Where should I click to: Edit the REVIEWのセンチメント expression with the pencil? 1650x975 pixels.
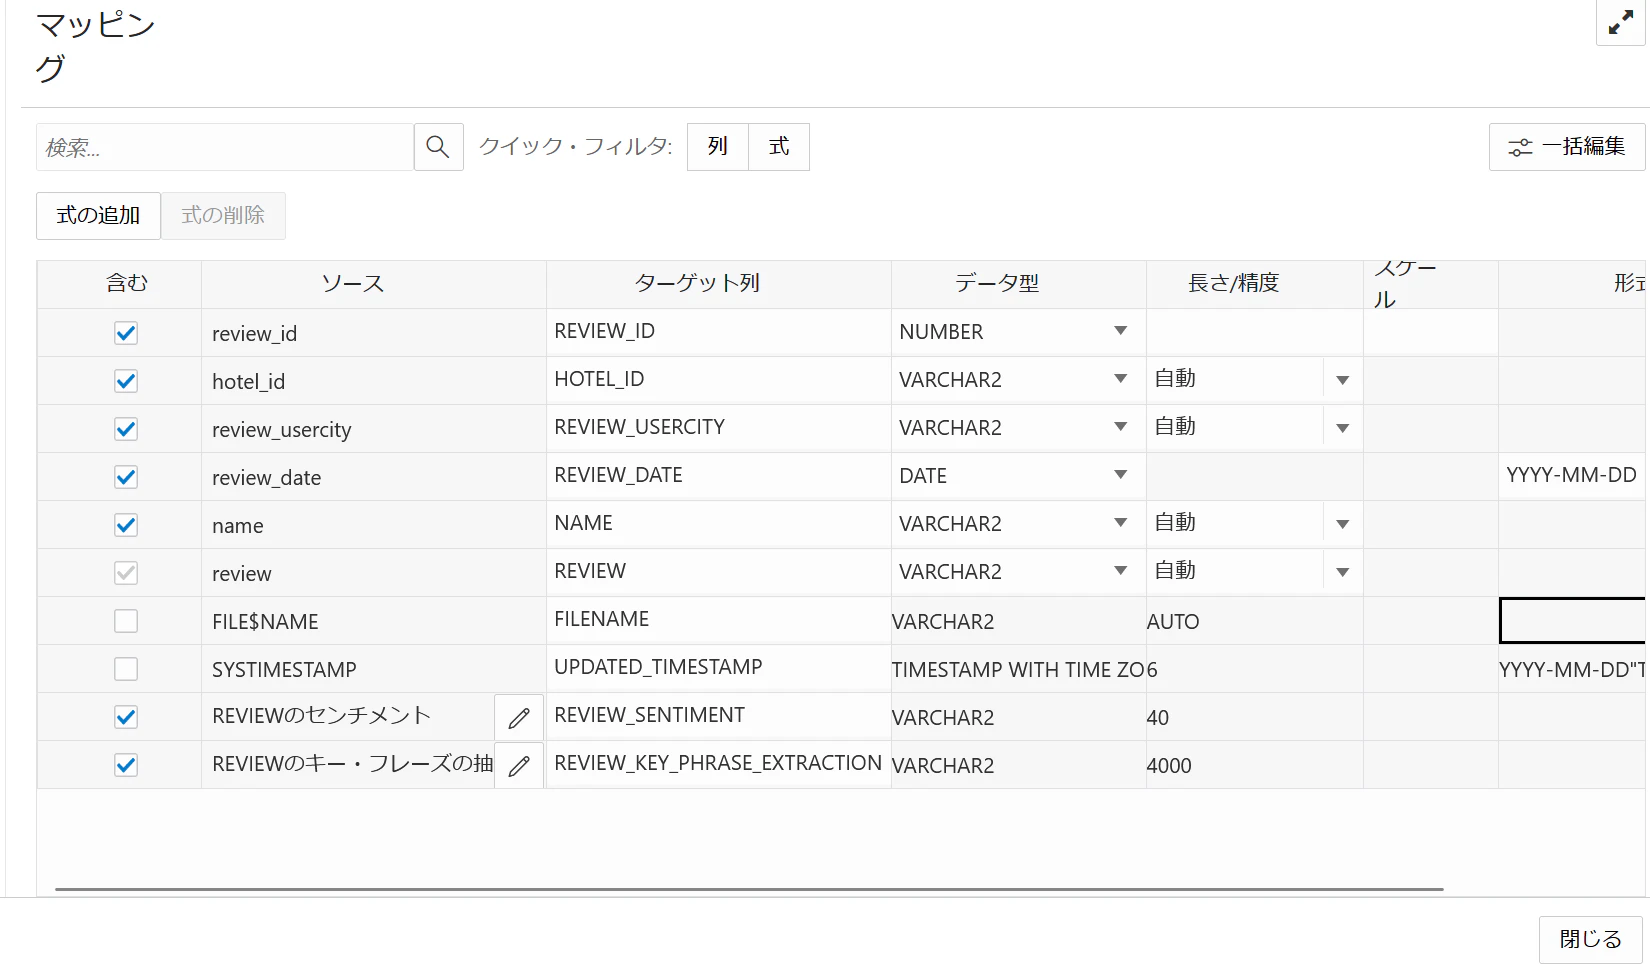pyautogui.click(x=519, y=718)
